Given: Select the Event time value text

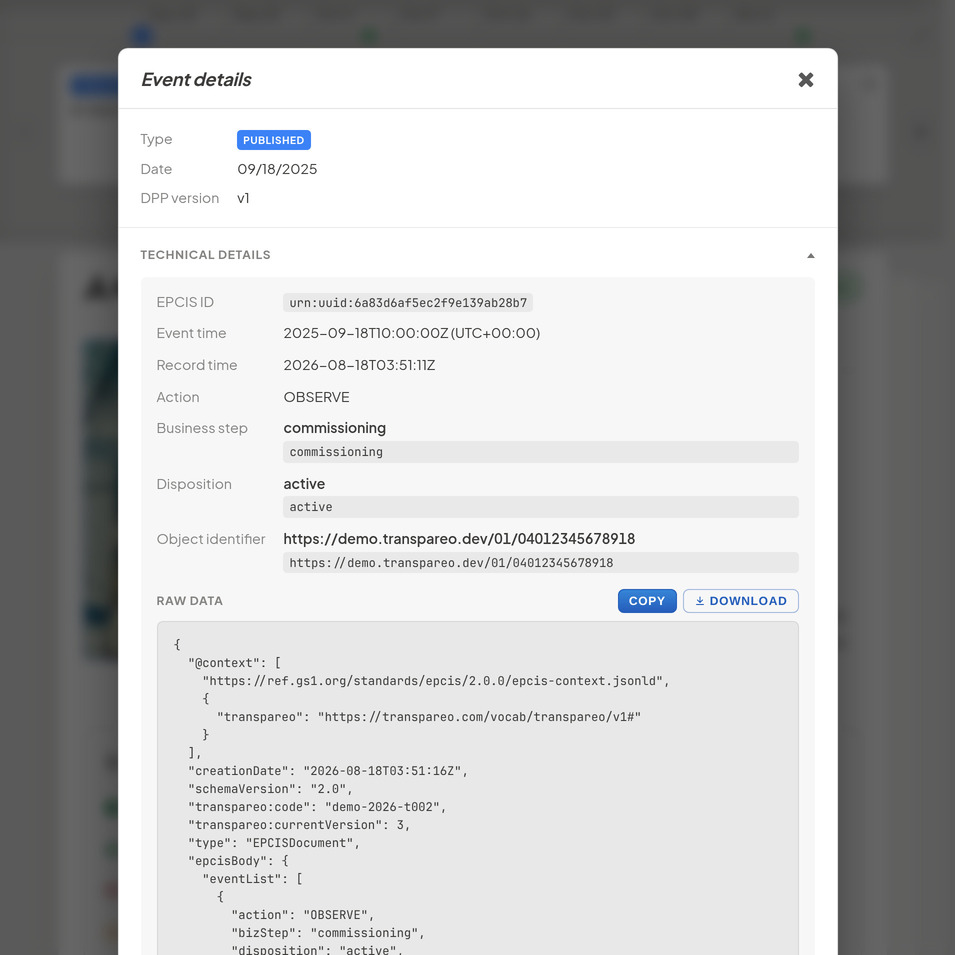Looking at the screenshot, I should (411, 333).
